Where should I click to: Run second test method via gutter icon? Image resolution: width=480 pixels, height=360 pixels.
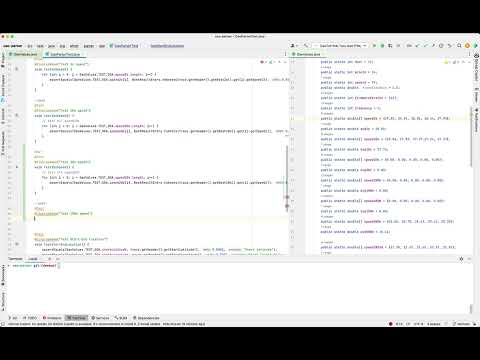point(17,115)
